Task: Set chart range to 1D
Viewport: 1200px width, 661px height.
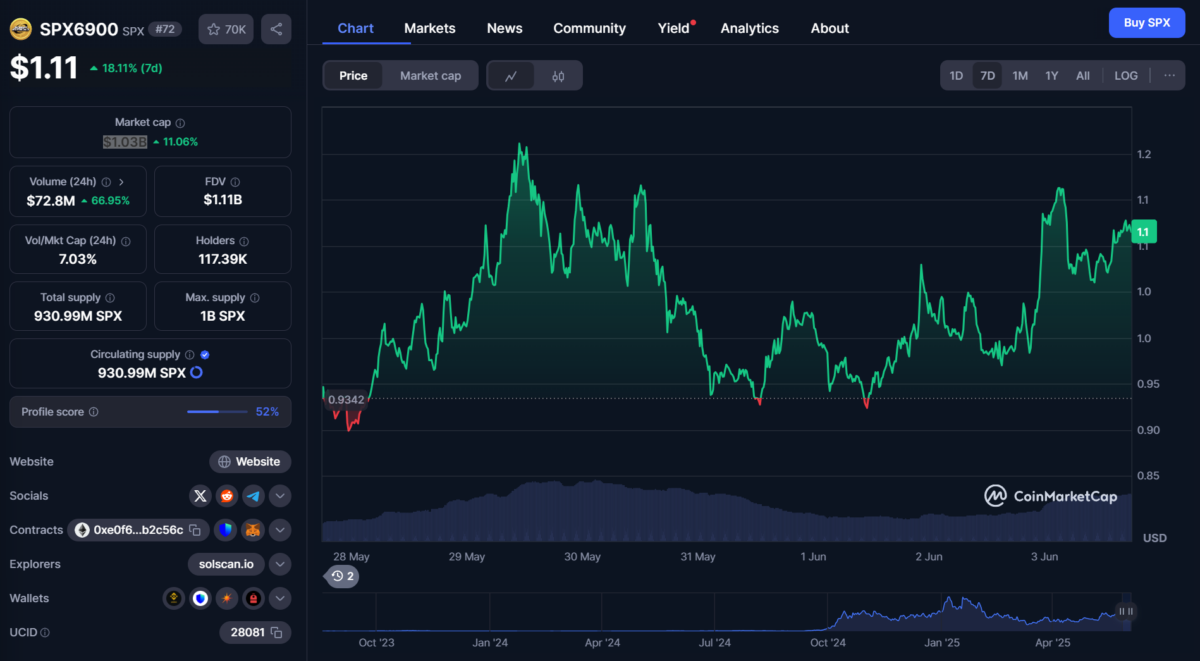Action: point(956,76)
